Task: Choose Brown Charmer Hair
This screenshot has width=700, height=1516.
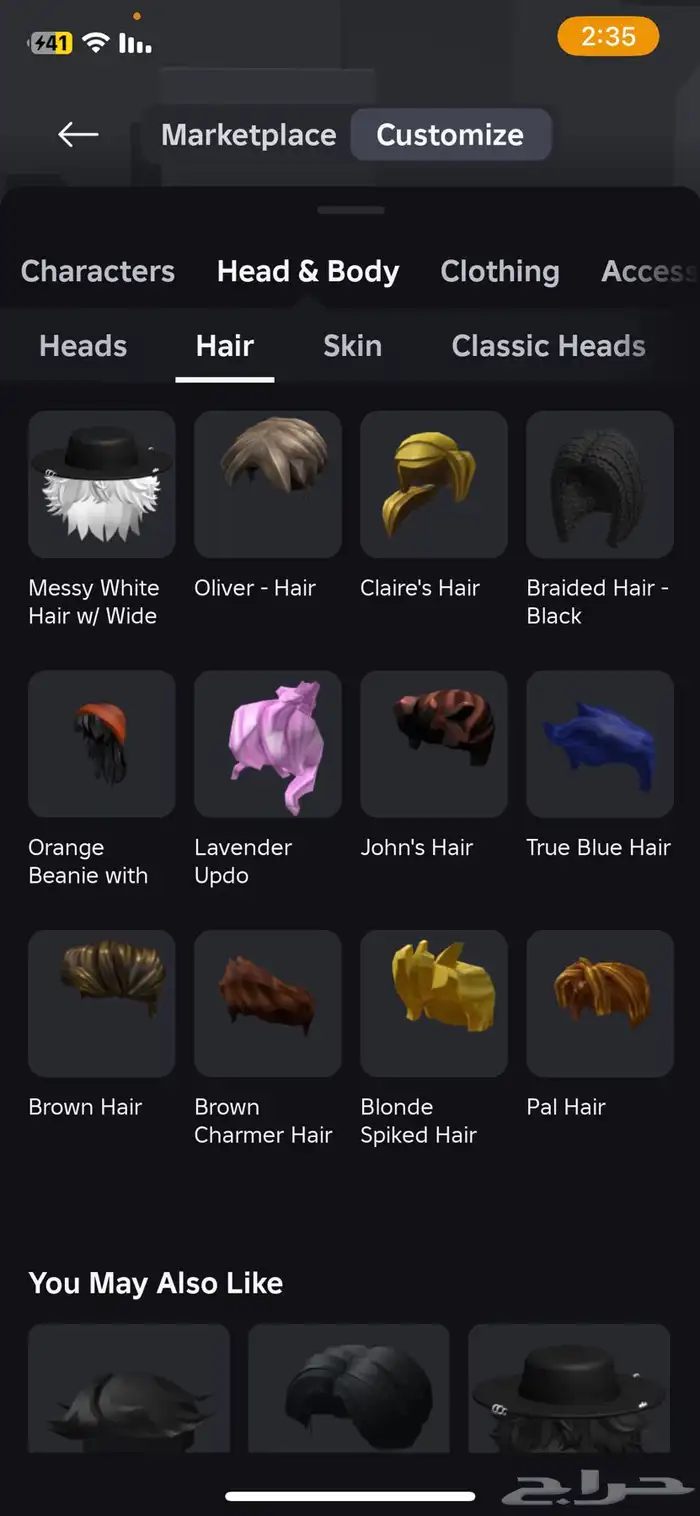Action: pos(268,1004)
